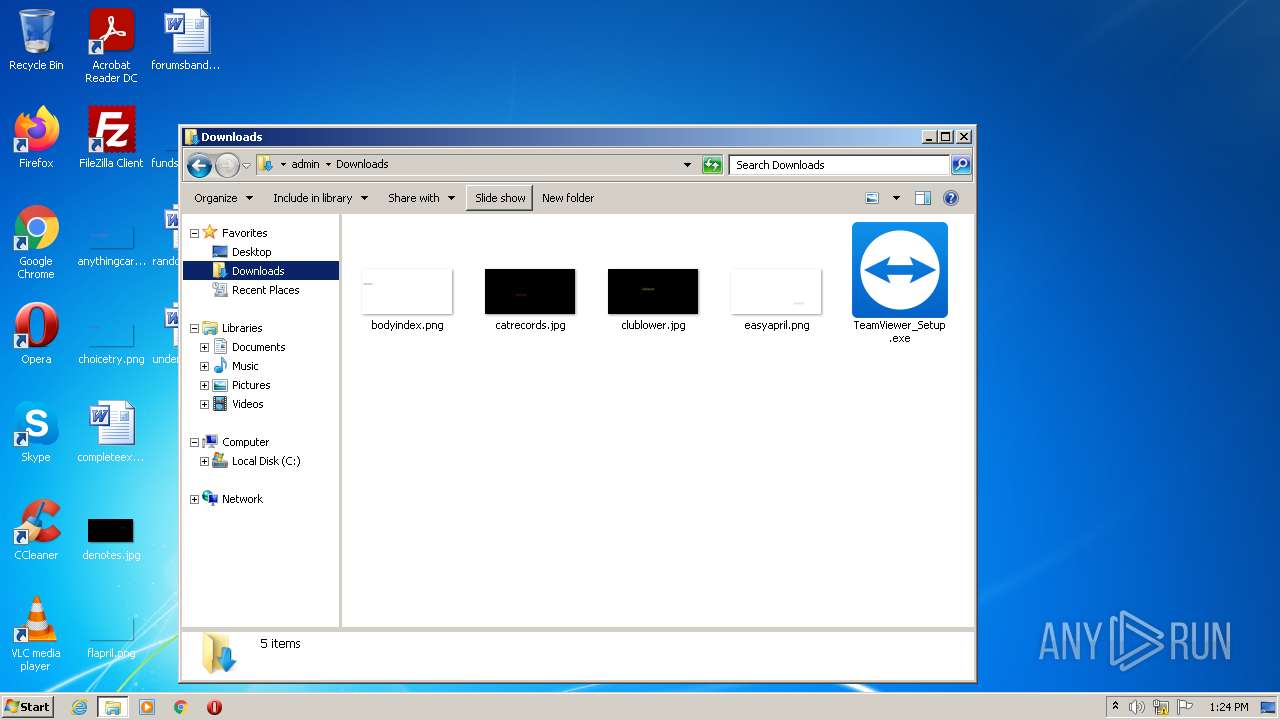1280x720 pixels.
Task: Collapse the Libraries tree group
Action: pos(194,328)
